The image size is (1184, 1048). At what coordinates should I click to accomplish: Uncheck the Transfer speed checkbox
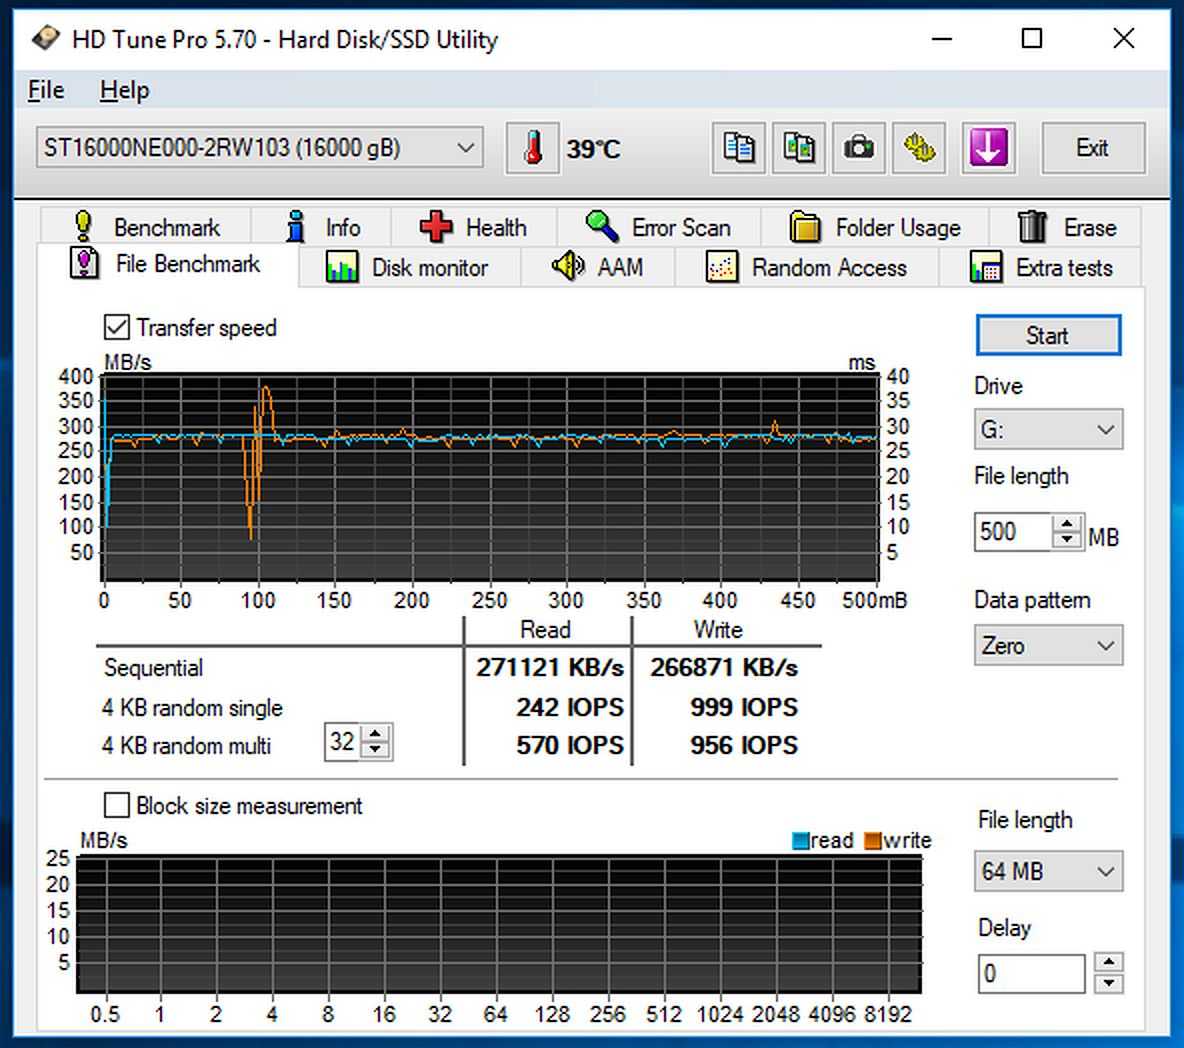(x=117, y=328)
